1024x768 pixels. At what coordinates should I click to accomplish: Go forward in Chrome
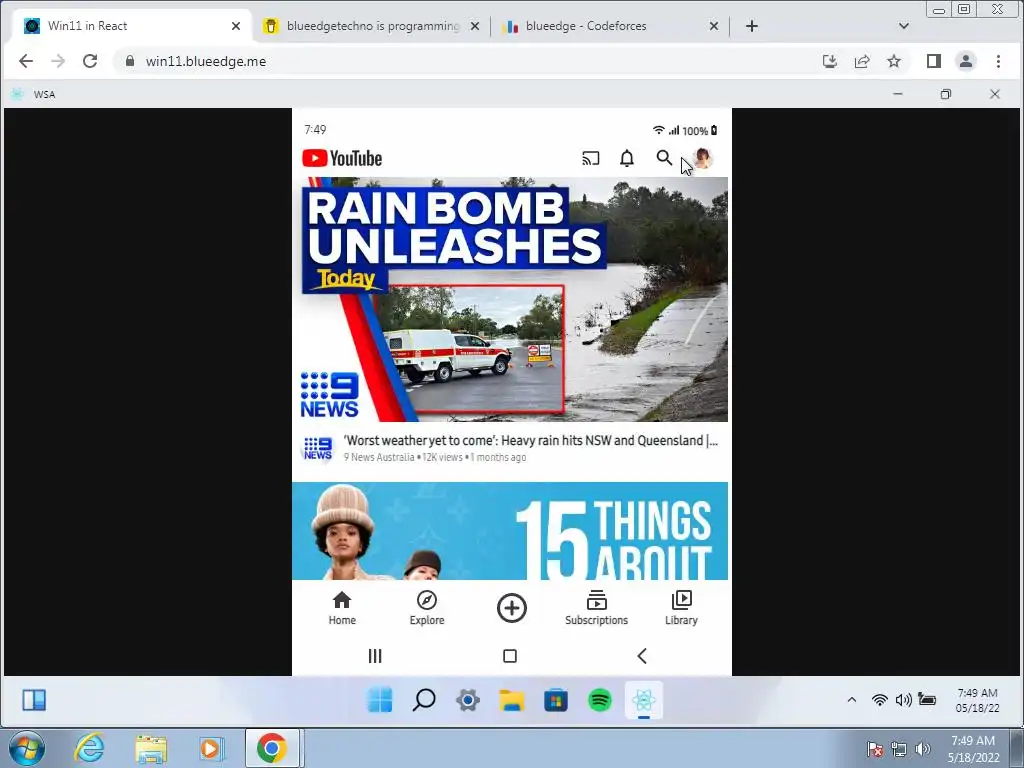[x=57, y=61]
